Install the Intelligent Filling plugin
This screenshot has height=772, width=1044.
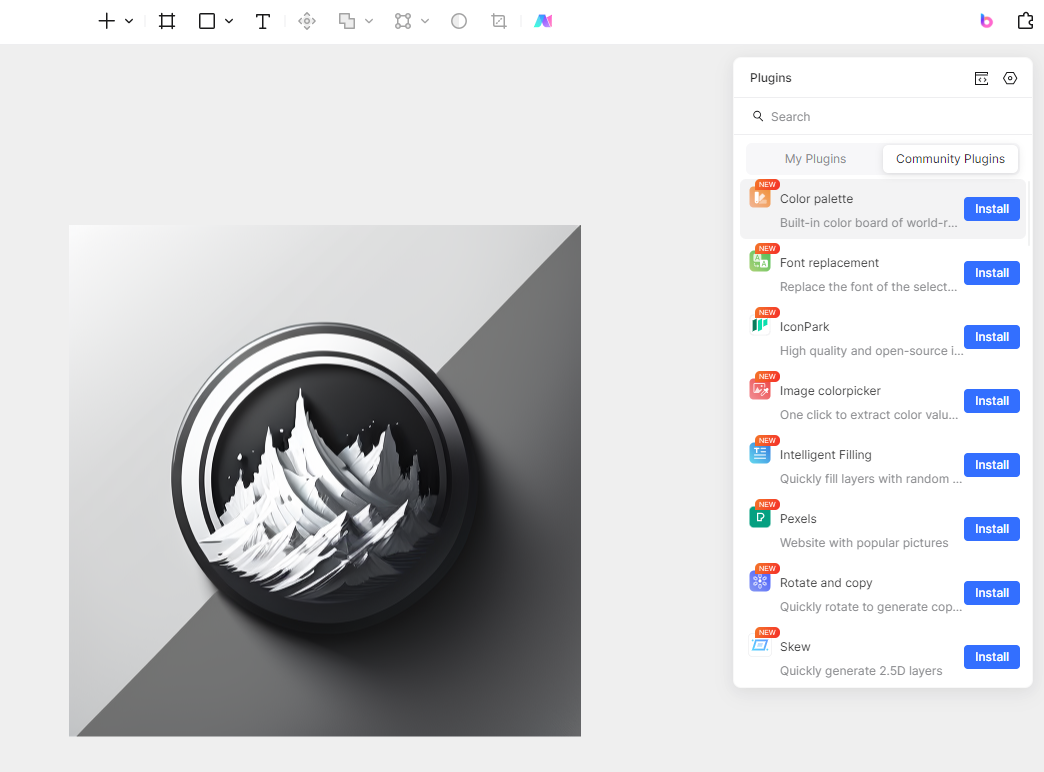(991, 465)
